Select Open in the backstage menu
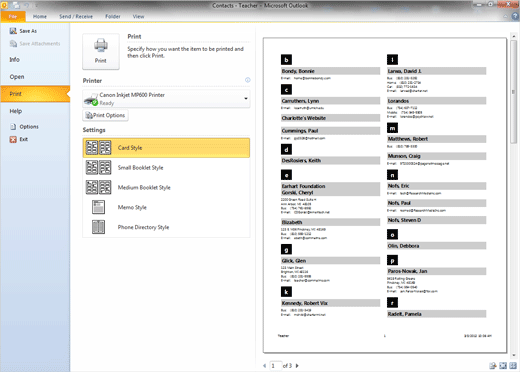 coord(17,77)
